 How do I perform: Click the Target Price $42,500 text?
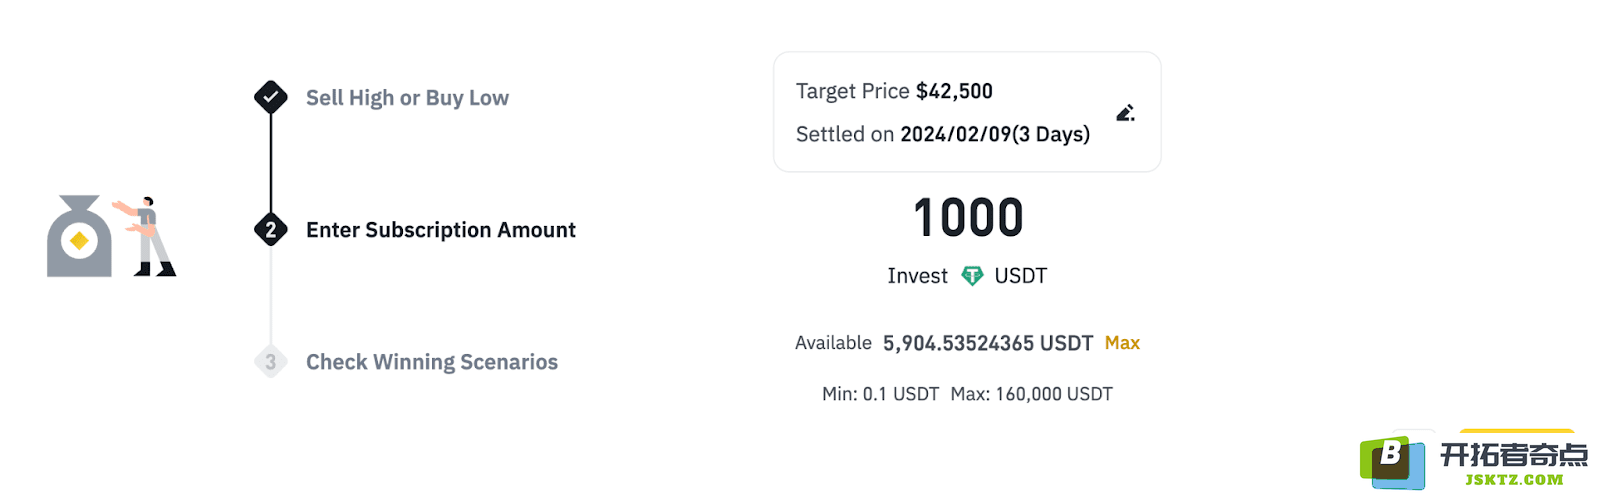pyautogui.click(x=894, y=91)
